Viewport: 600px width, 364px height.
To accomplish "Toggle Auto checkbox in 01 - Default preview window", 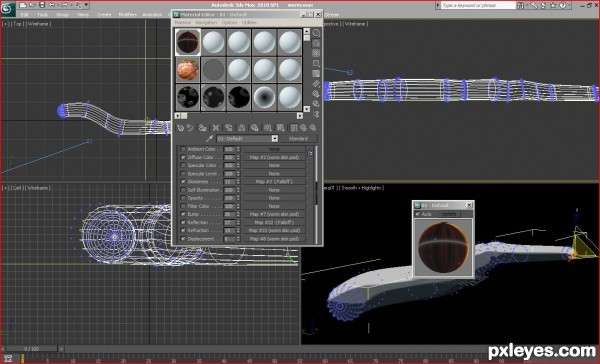I will (x=417, y=214).
